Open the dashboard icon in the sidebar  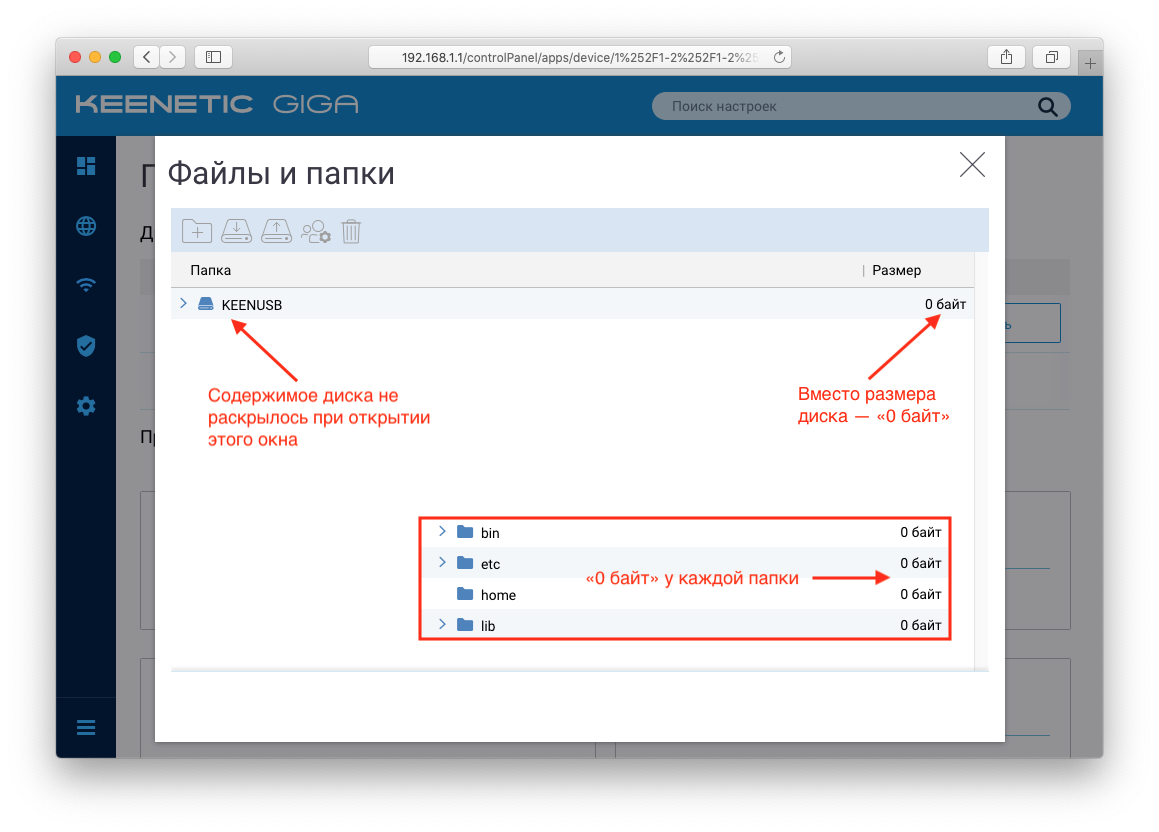(86, 166)
